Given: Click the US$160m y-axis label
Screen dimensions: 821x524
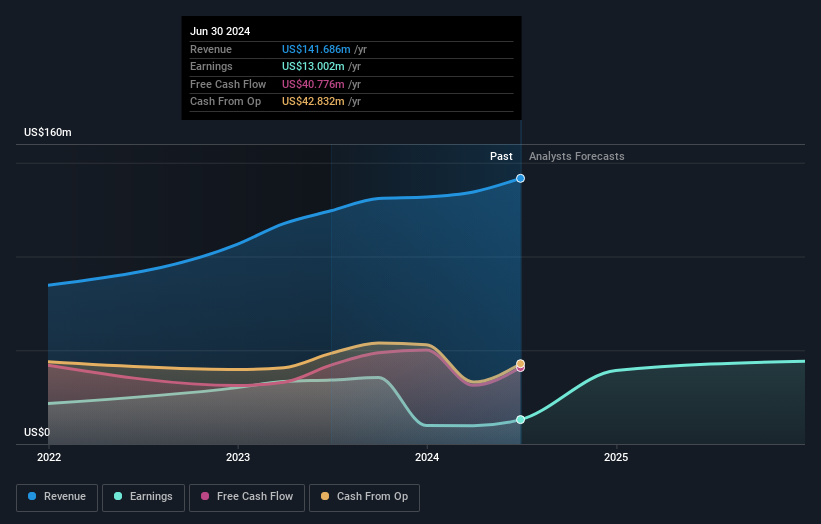Looking at the screenshot, I should pyautogui.click(x=48, y=132).
